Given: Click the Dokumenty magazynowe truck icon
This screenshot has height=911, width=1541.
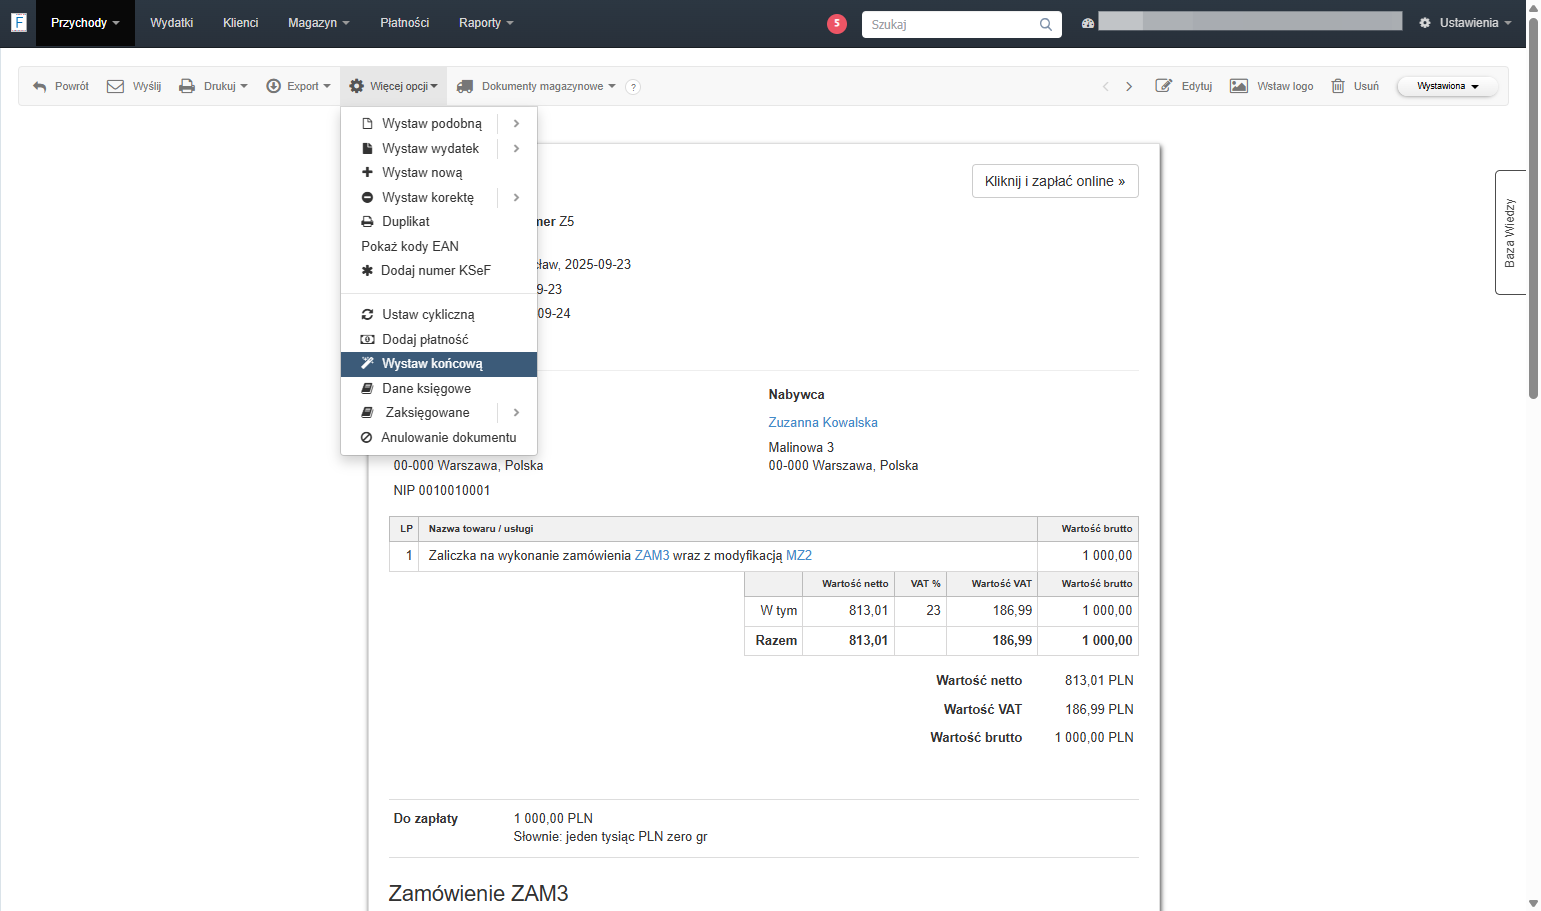Looking at the screenshot, I should pyautogui.click(x=465, y=87).
